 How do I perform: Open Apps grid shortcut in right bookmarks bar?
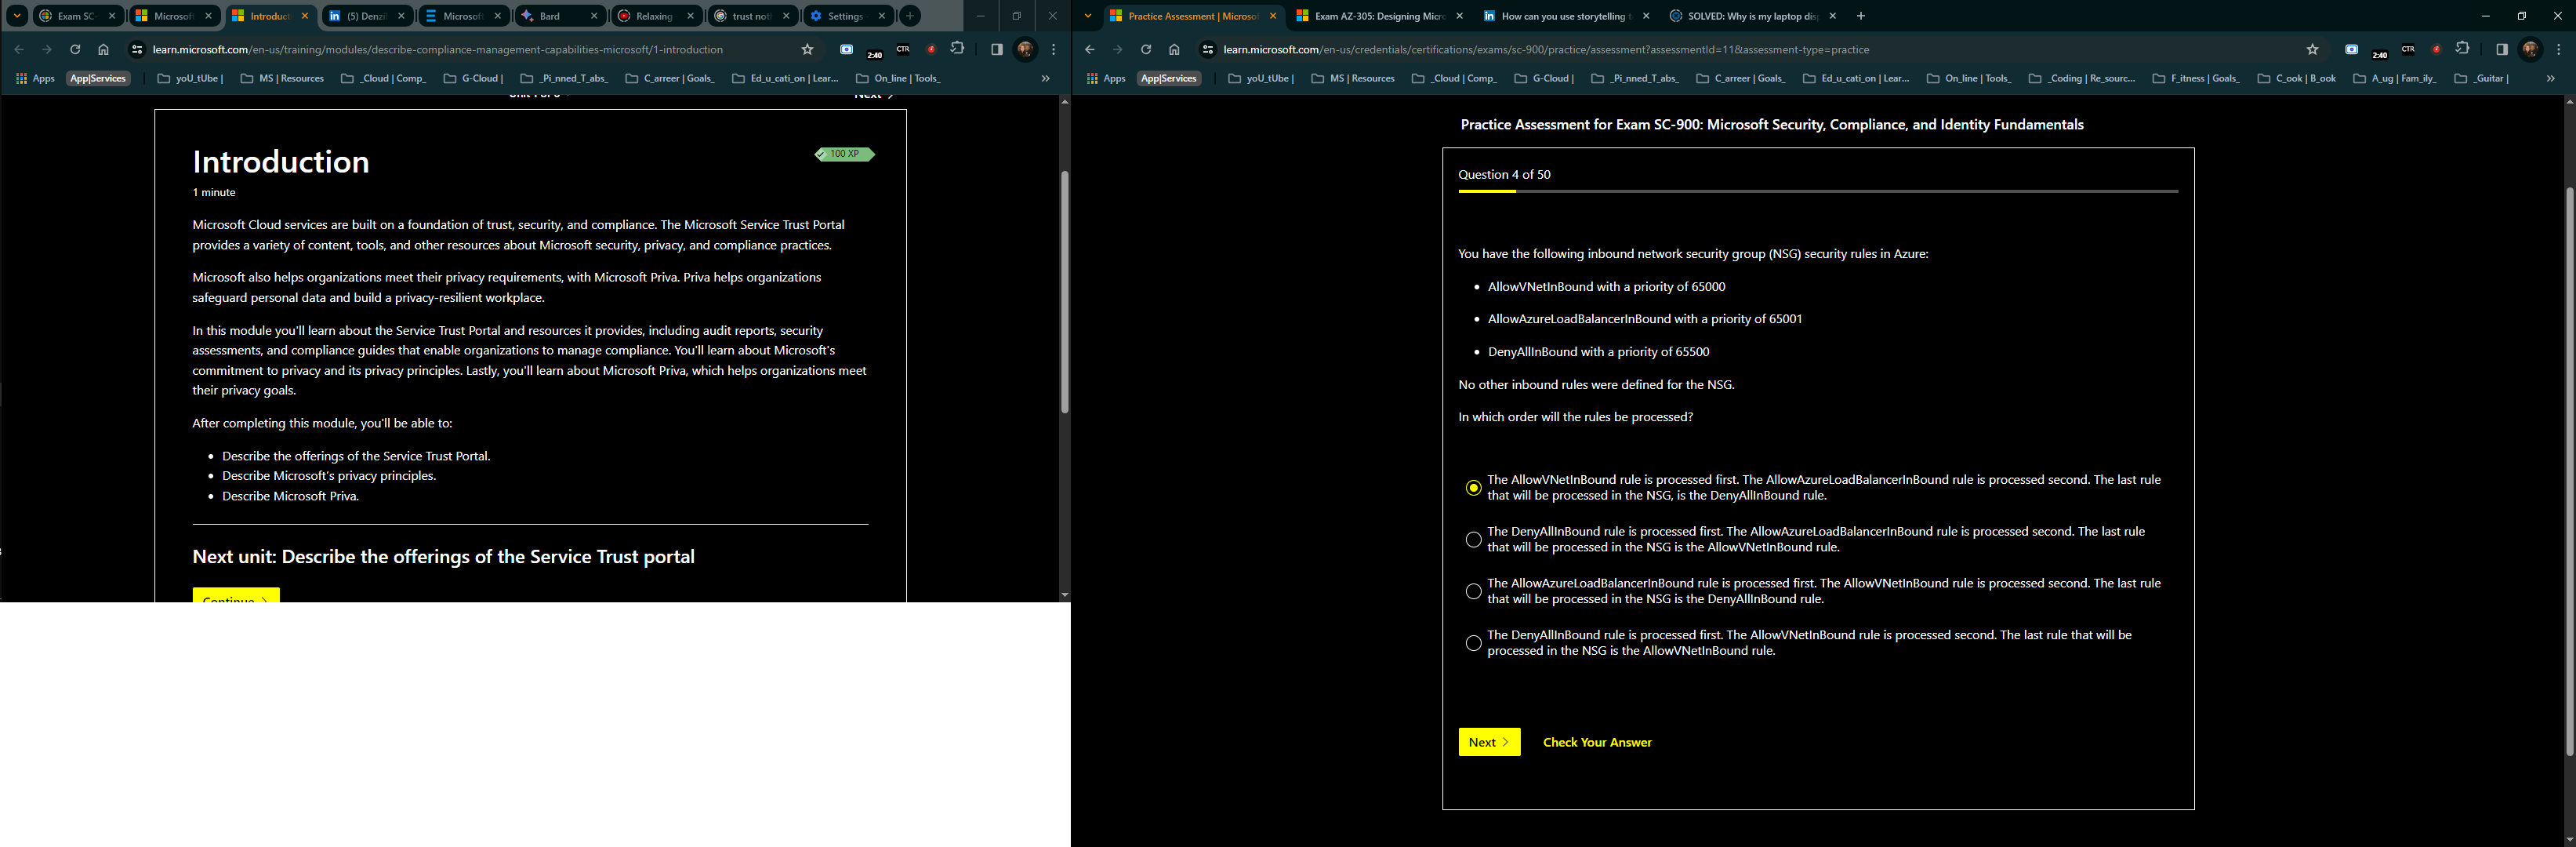[1106, 78]
